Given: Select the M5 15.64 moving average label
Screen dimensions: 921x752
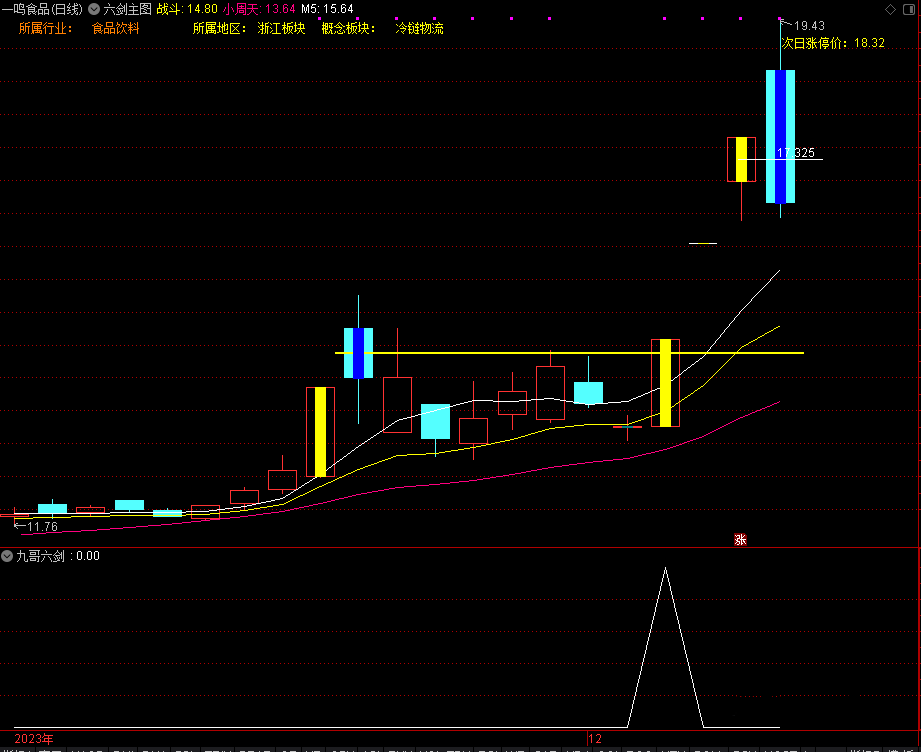Looking at the screenshot, I should tap(327, 8).
